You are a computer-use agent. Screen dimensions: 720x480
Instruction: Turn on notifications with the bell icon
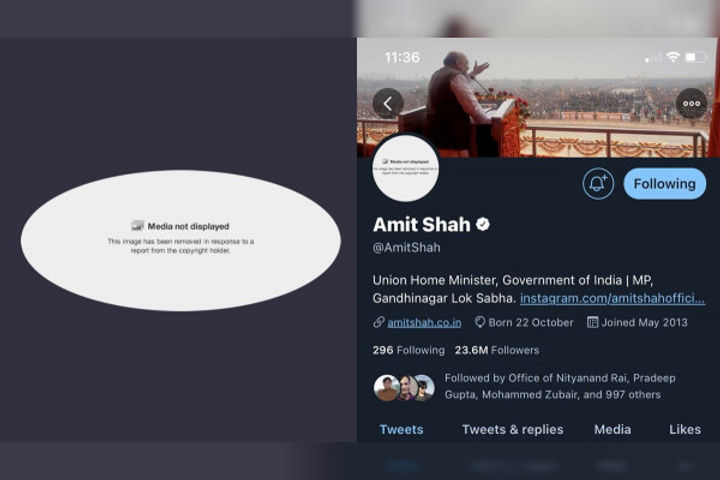598,184
